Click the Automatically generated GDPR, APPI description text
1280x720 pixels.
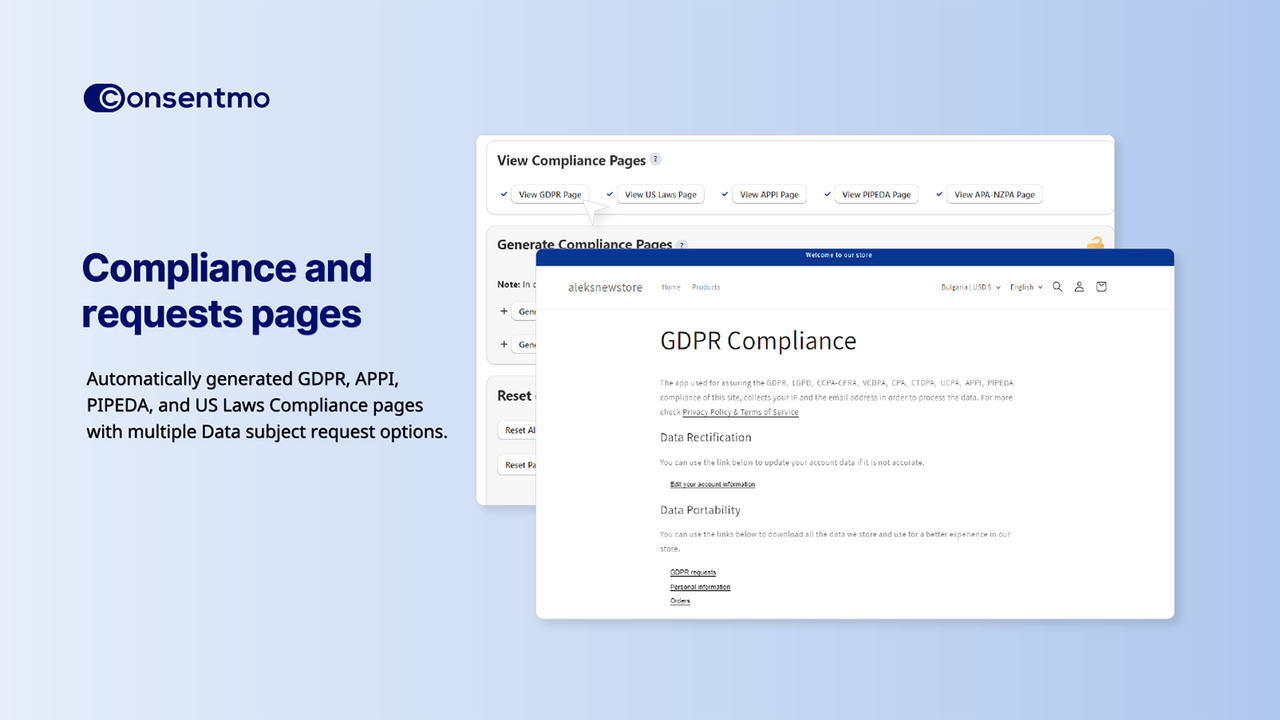[x=267, y=406]
